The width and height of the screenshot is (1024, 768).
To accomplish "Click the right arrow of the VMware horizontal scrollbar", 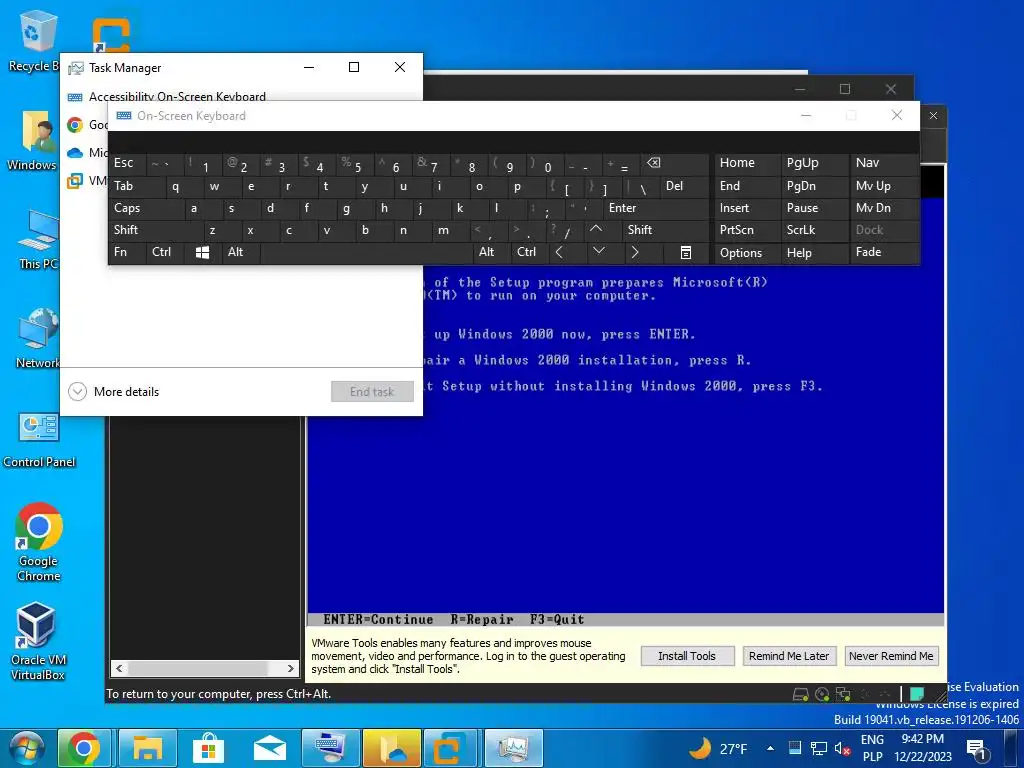I will click(291, 668).
